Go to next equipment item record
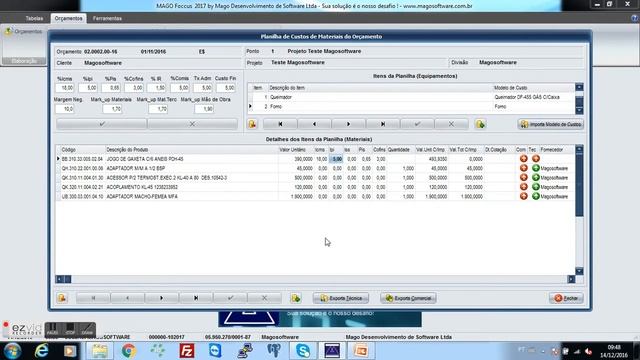 [x=349, y=124]
